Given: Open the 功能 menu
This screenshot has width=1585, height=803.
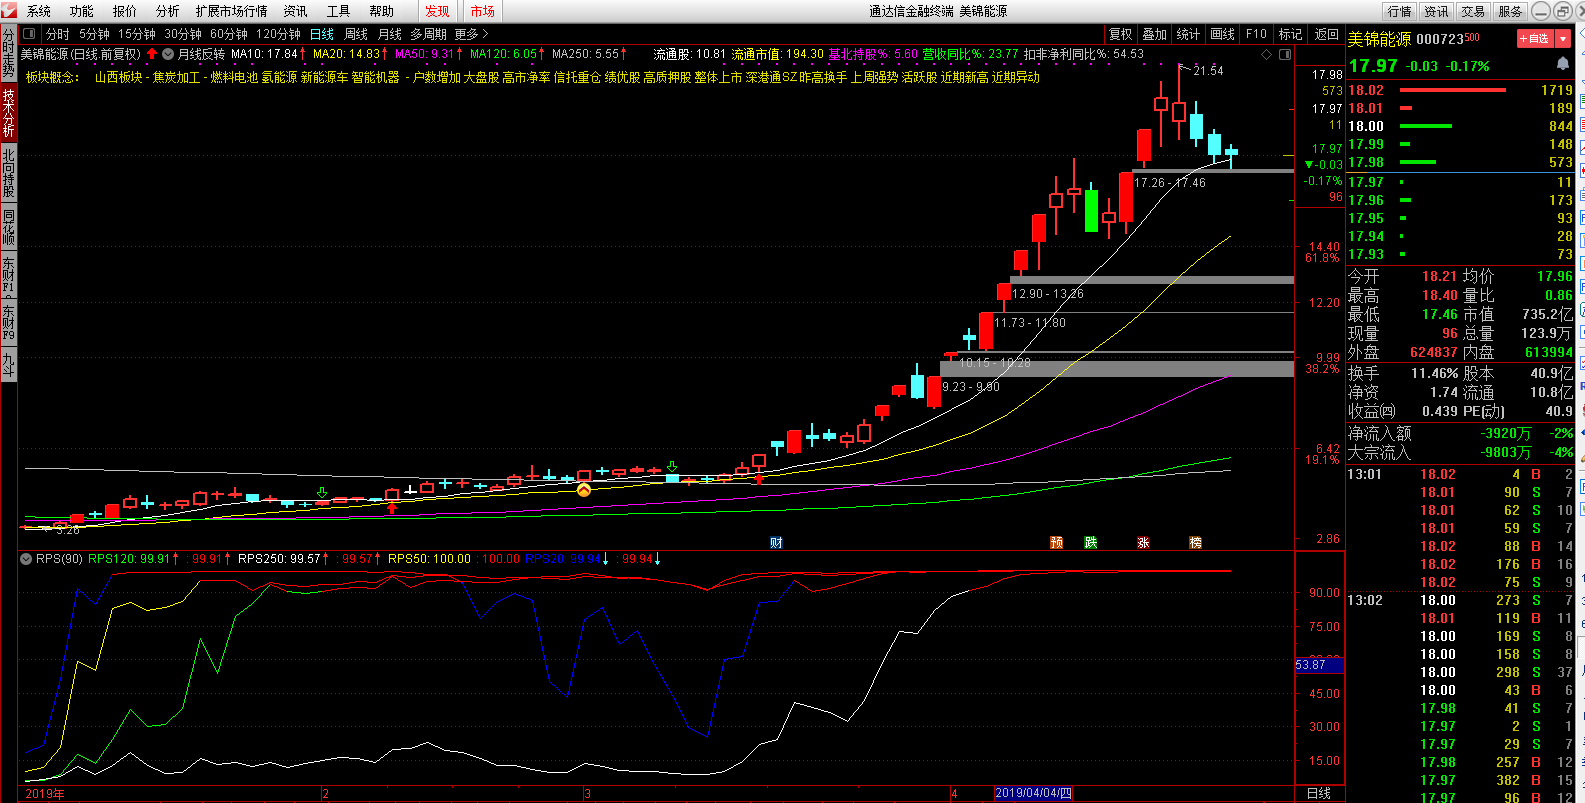Looking at the screenshot, I should tap(82, 11).
